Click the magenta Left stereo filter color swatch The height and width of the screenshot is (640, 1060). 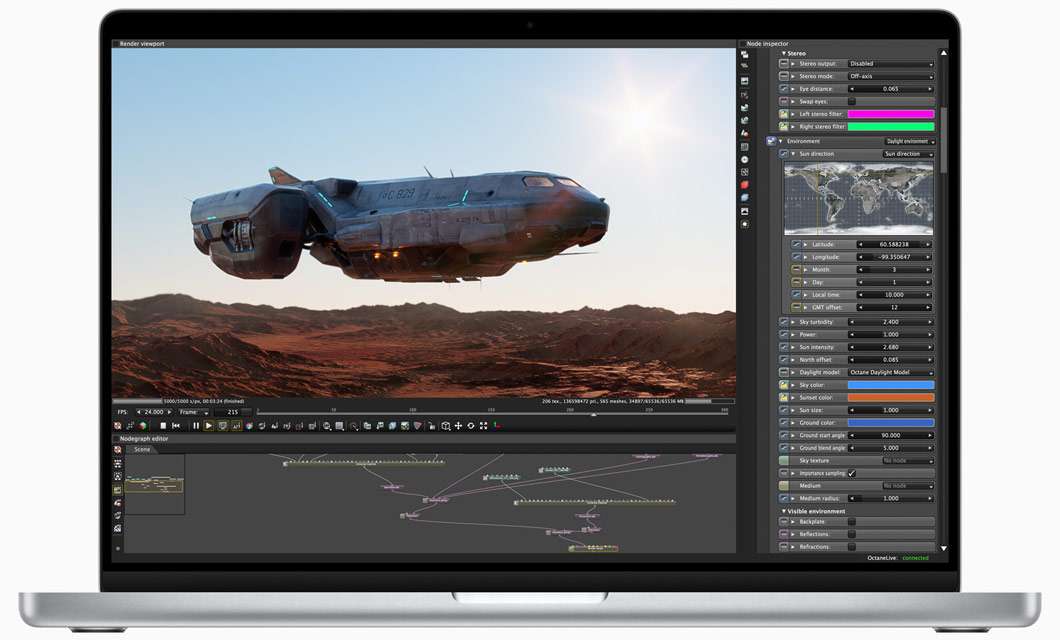[x=890, y=114]
